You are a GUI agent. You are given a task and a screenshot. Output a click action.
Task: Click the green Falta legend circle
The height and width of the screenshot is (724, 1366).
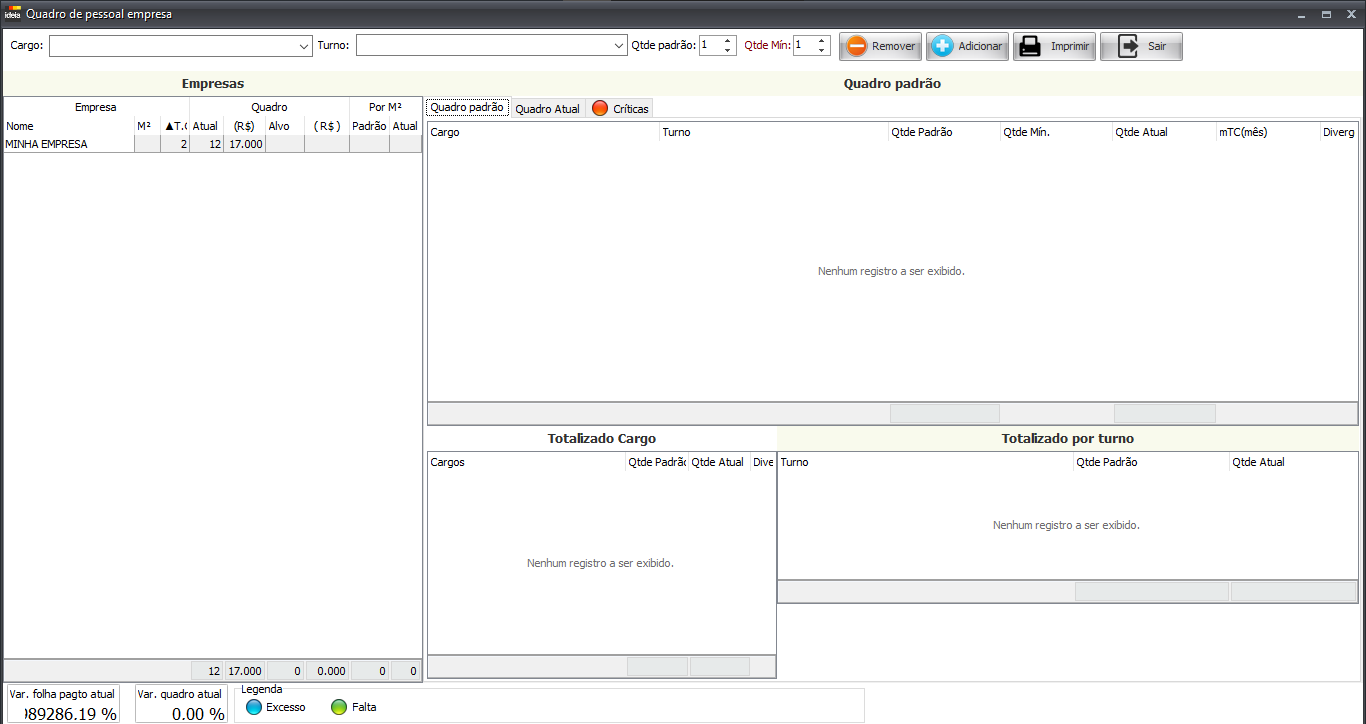tap(339, 707)
